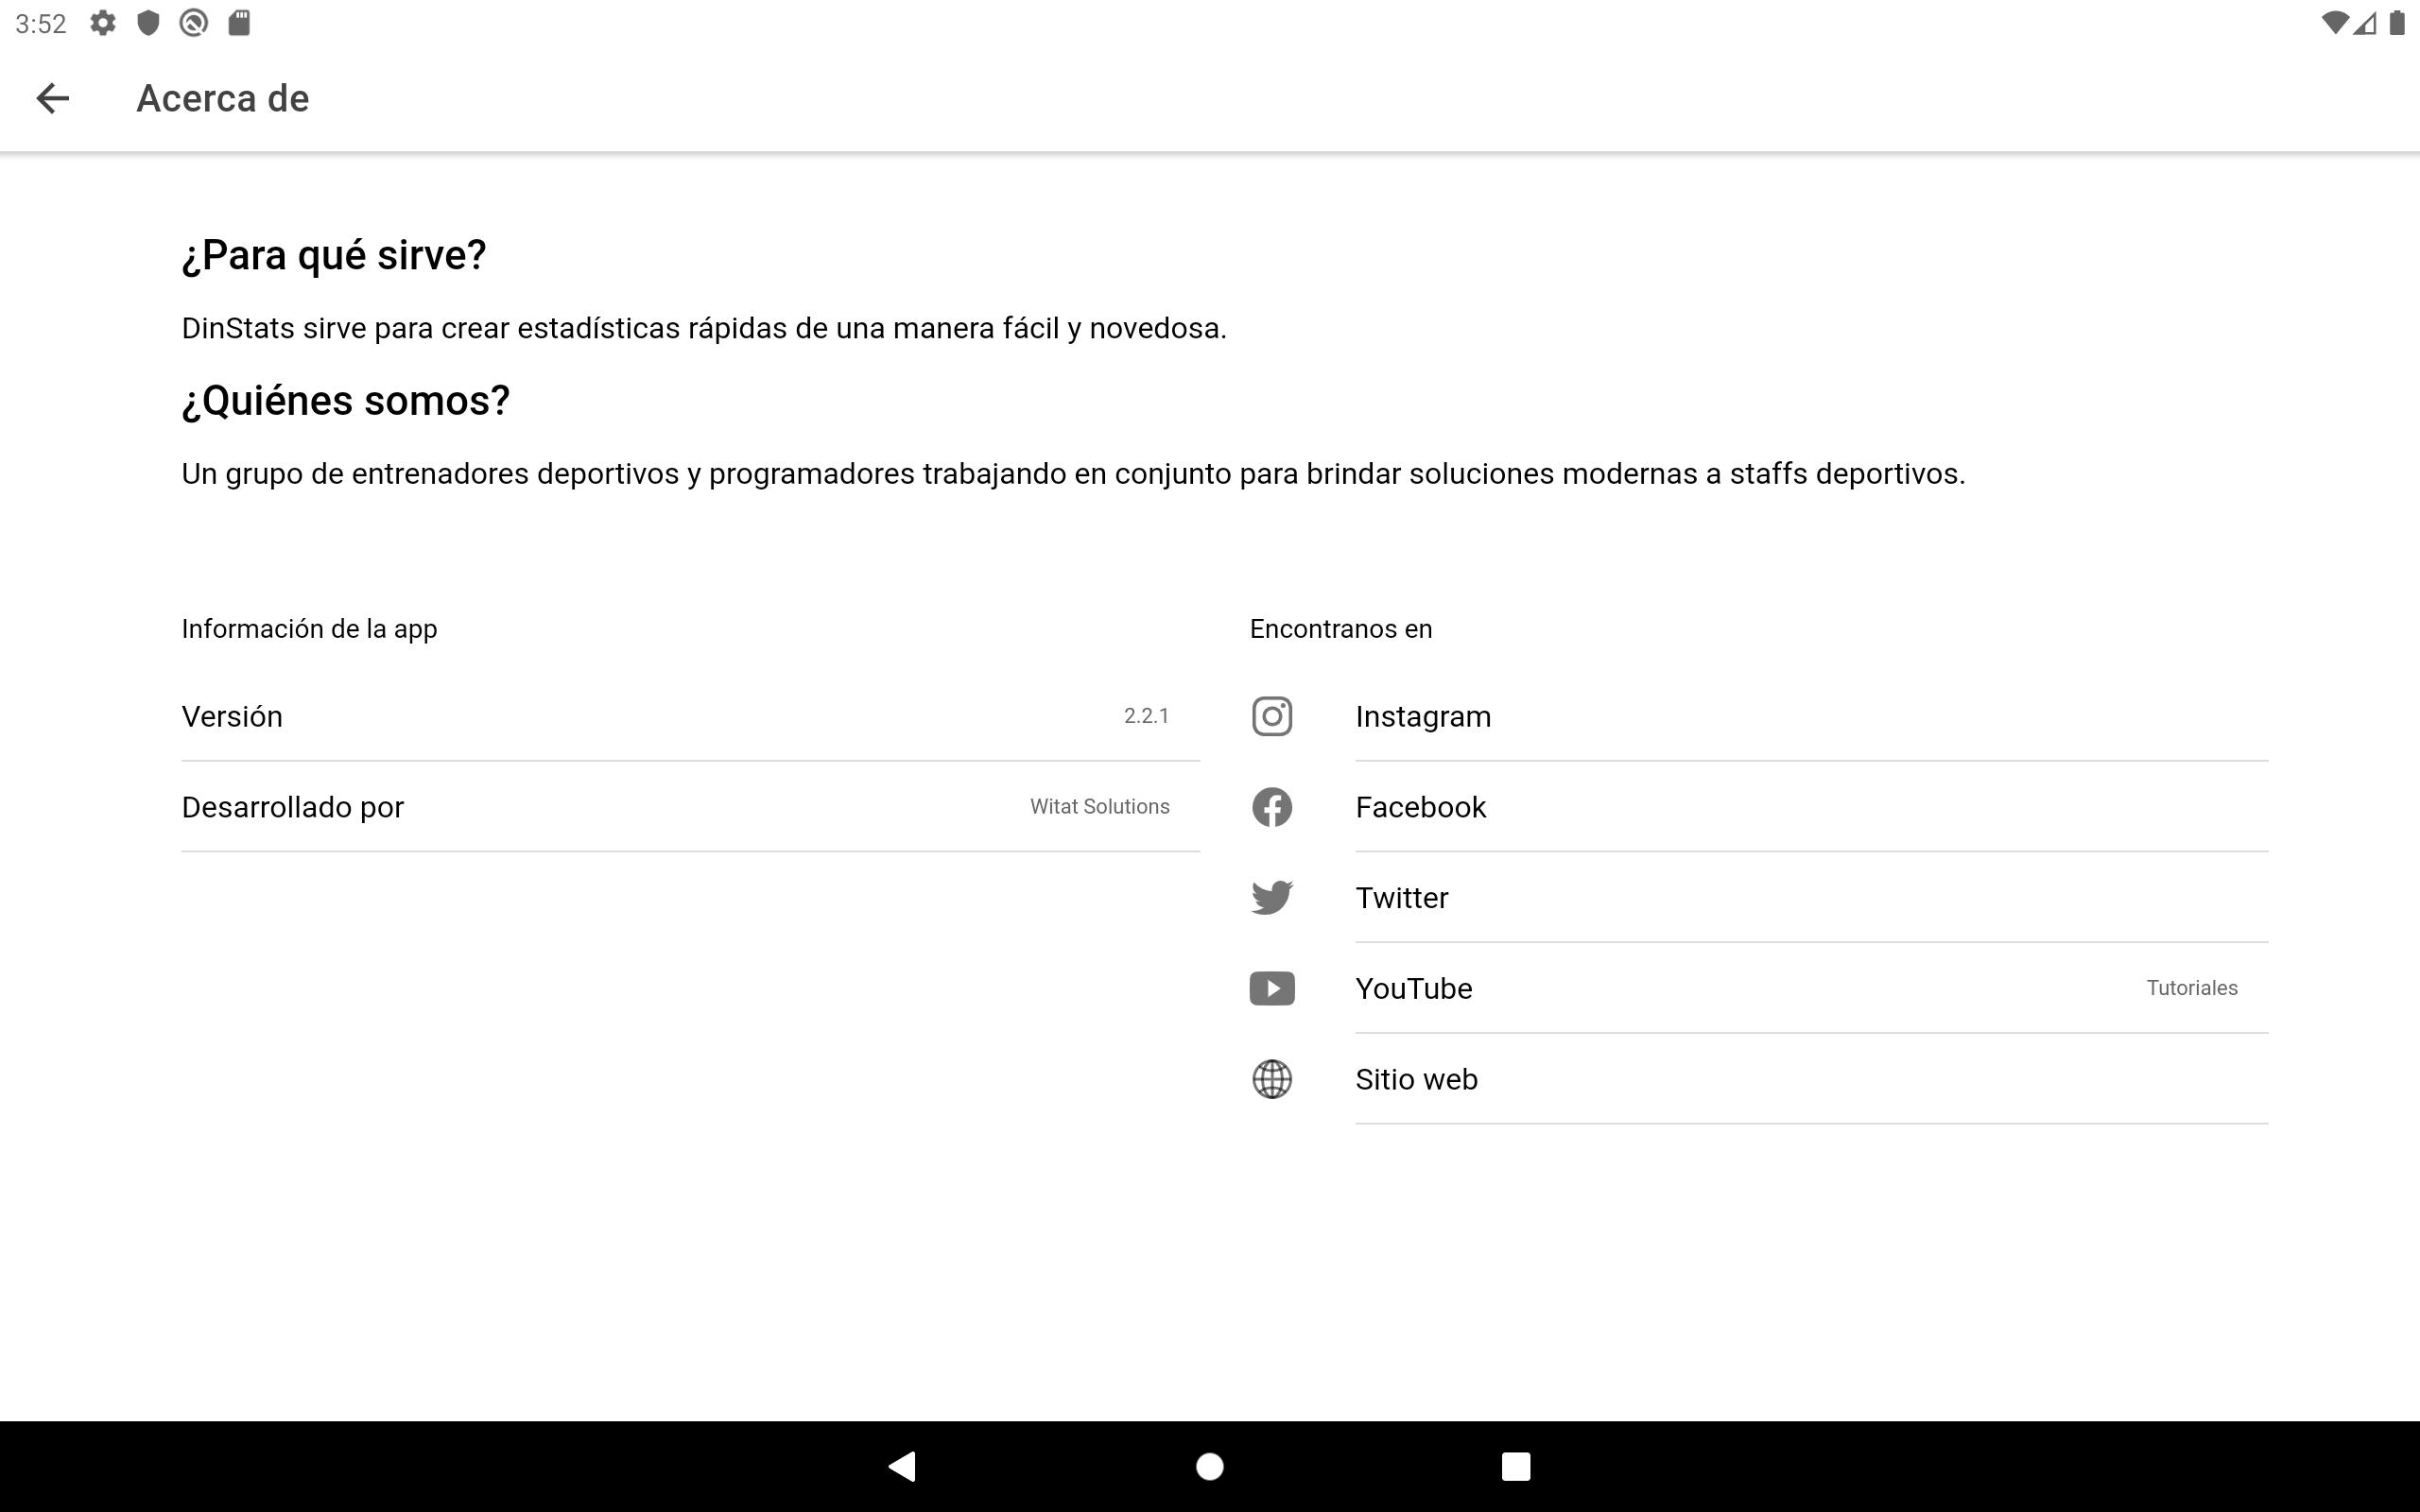Tap the shield status bar icon
Image resolution: width=2420 pixels, height=1512 pixels.
tap(148, 23)
